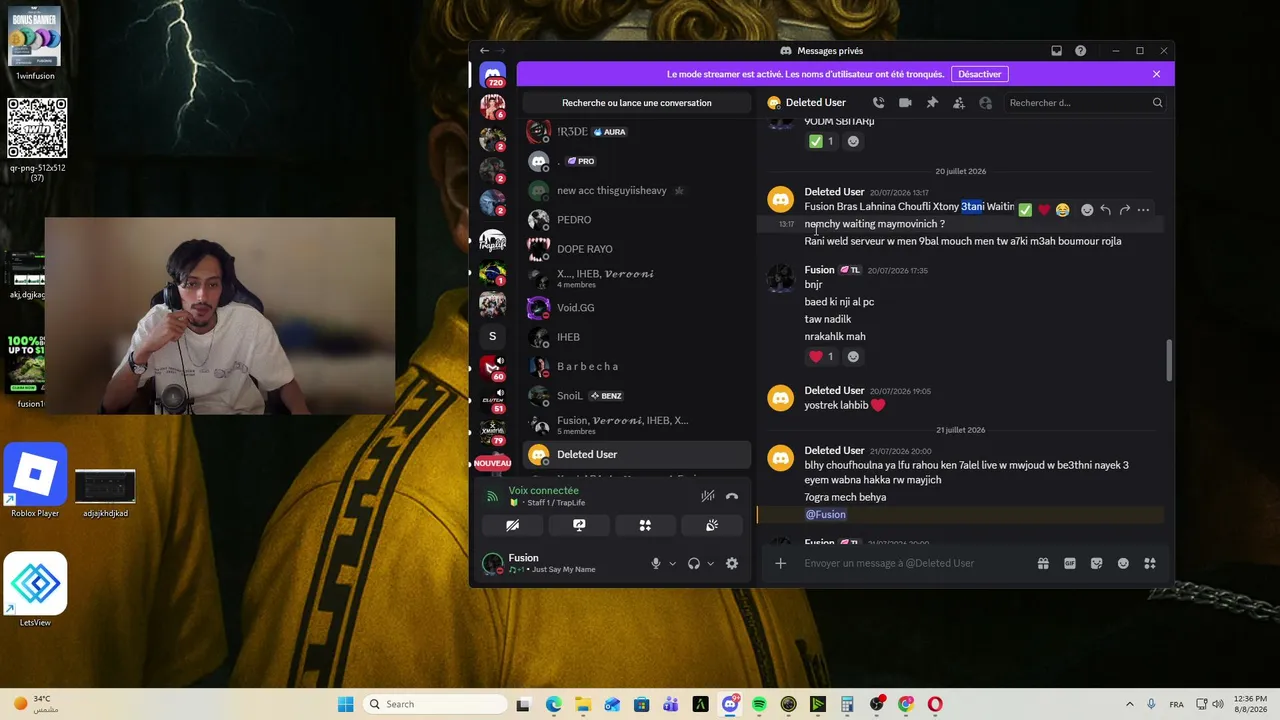Deafen audio with the headphones icon

pyautogui.click(x=694, y=564)
